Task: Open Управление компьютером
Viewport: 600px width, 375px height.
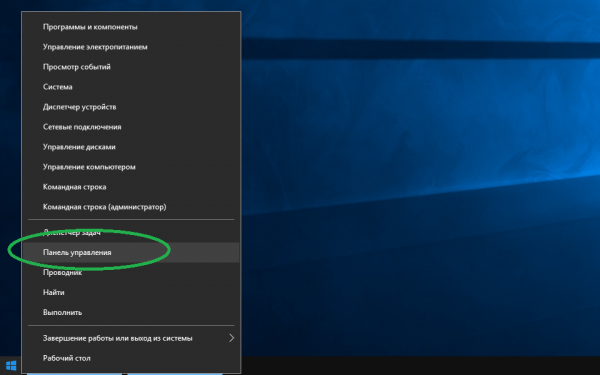Action: click(x=131, y=167)
